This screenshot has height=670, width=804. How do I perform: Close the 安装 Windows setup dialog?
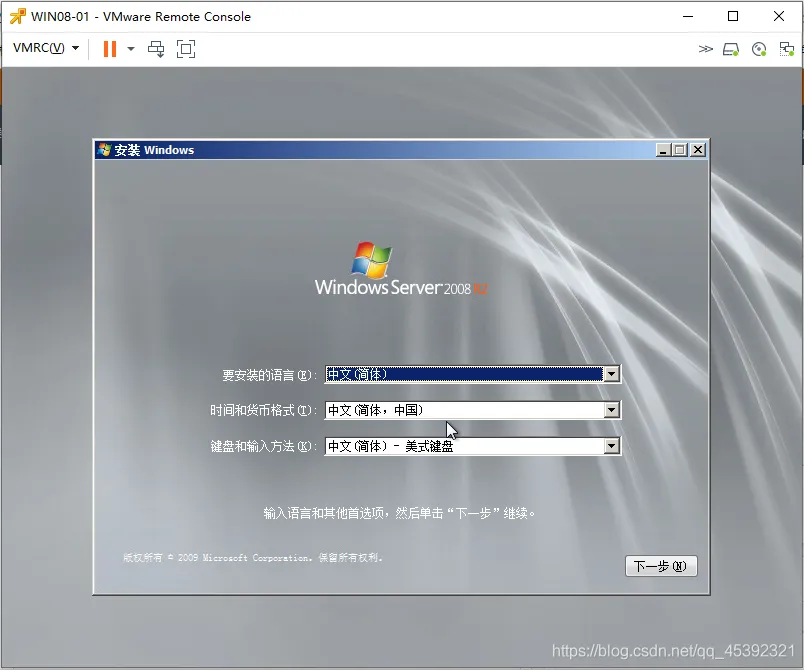coord(698,150)
